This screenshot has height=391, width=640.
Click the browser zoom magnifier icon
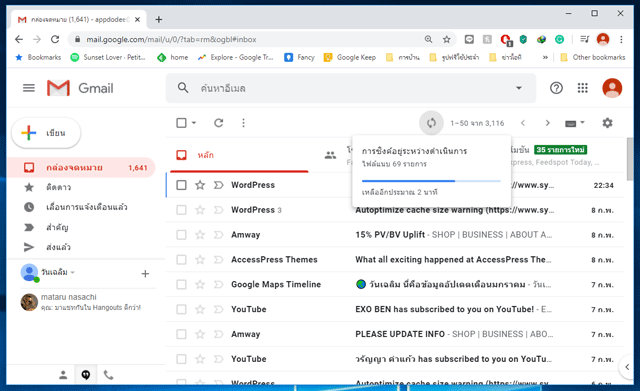tap(428, 39)
